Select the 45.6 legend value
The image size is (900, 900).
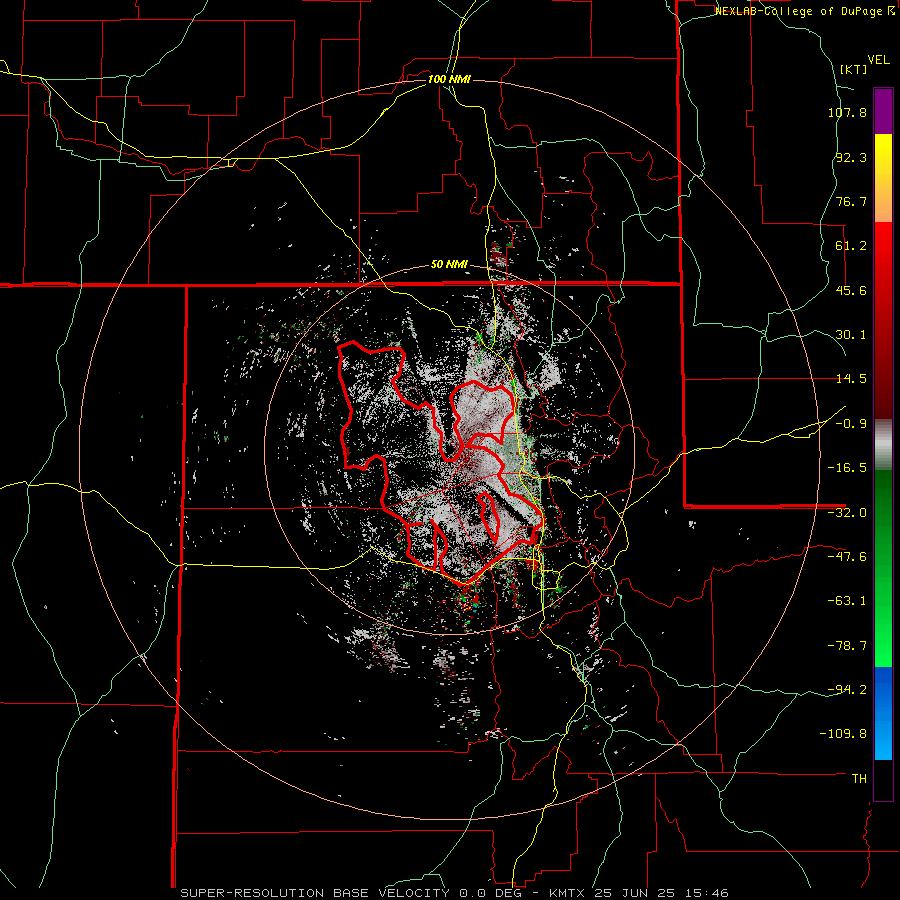[x=851, y=290]
